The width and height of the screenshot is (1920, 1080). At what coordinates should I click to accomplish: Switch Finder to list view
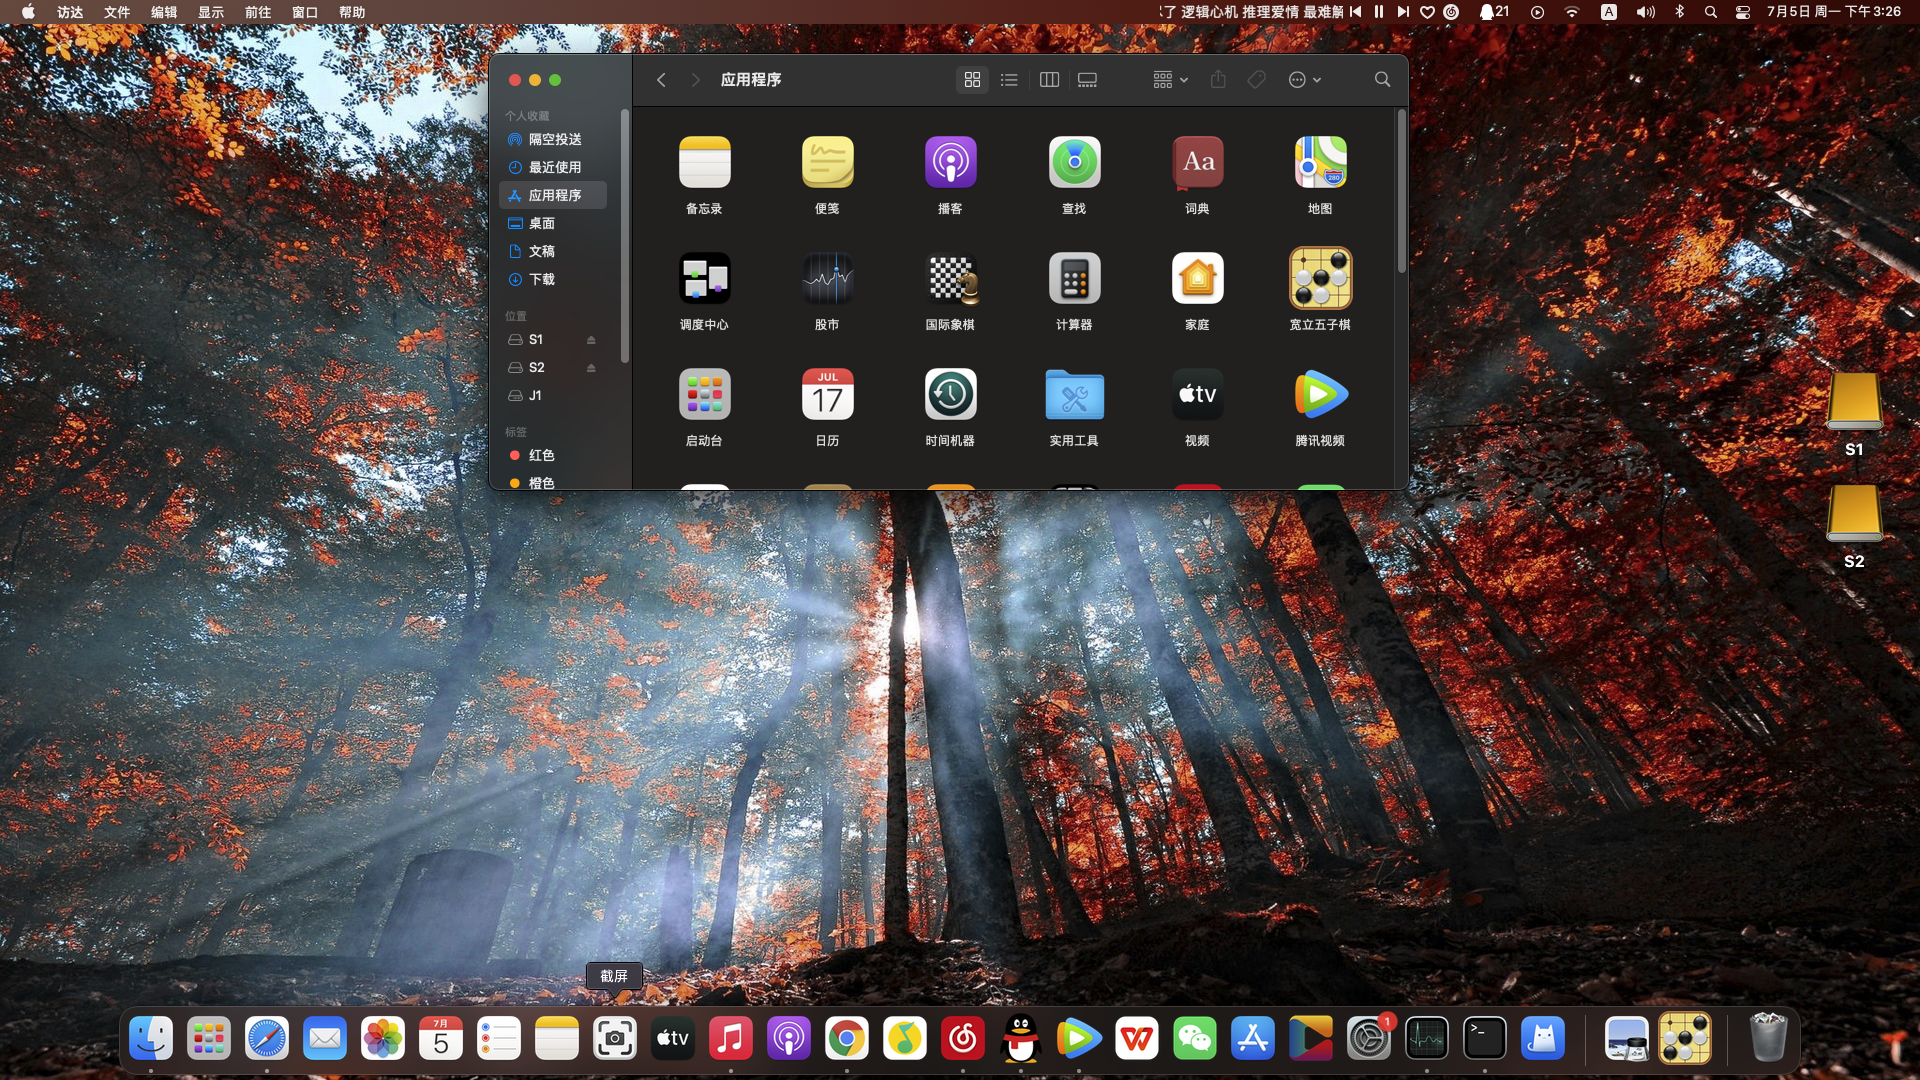[1009, 80]
